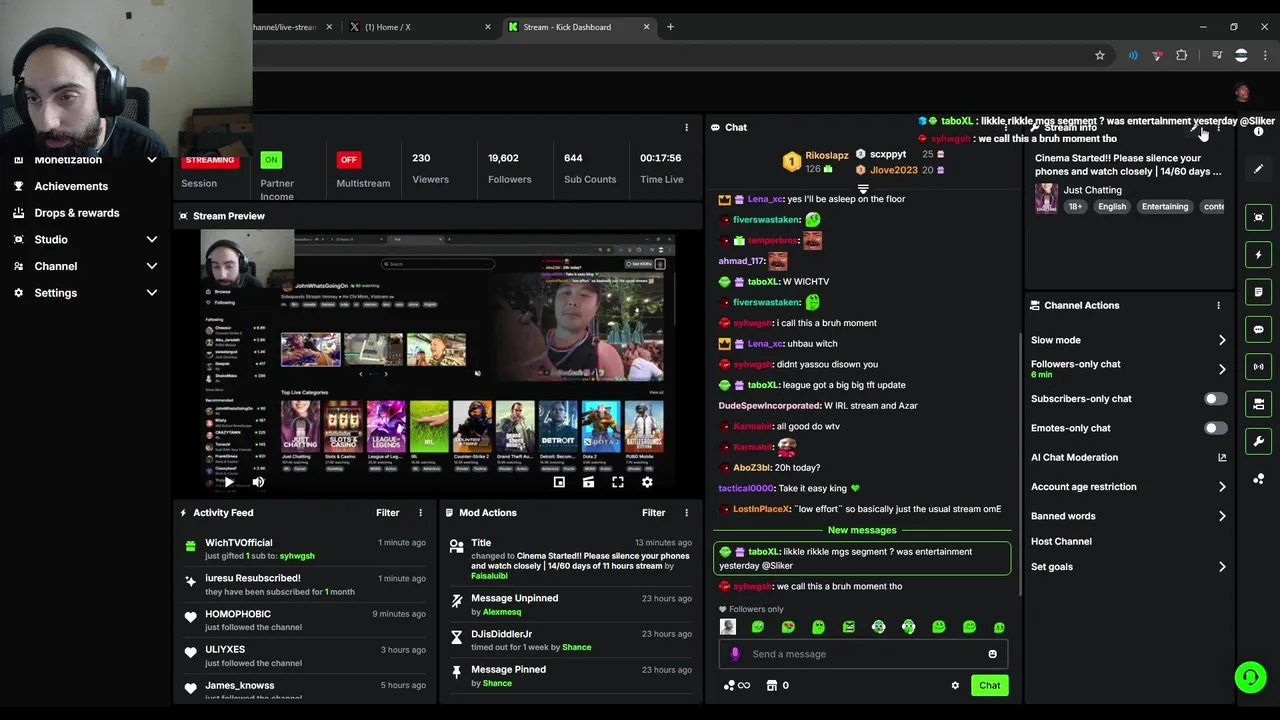Open browser extensions puzzle icon
Viewport: 1280px width, 720px height.
(1182, 55)
